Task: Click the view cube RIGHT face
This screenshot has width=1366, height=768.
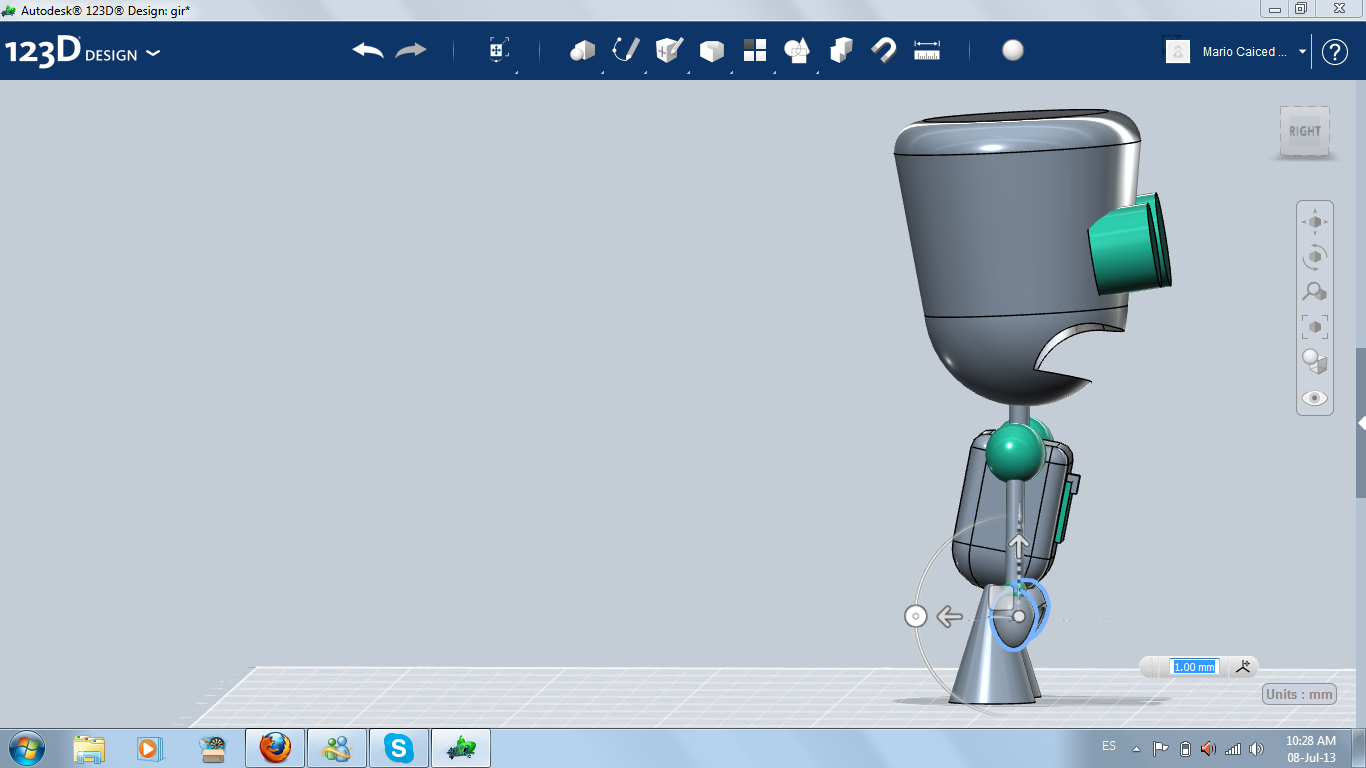Action: pos(1305,131)
